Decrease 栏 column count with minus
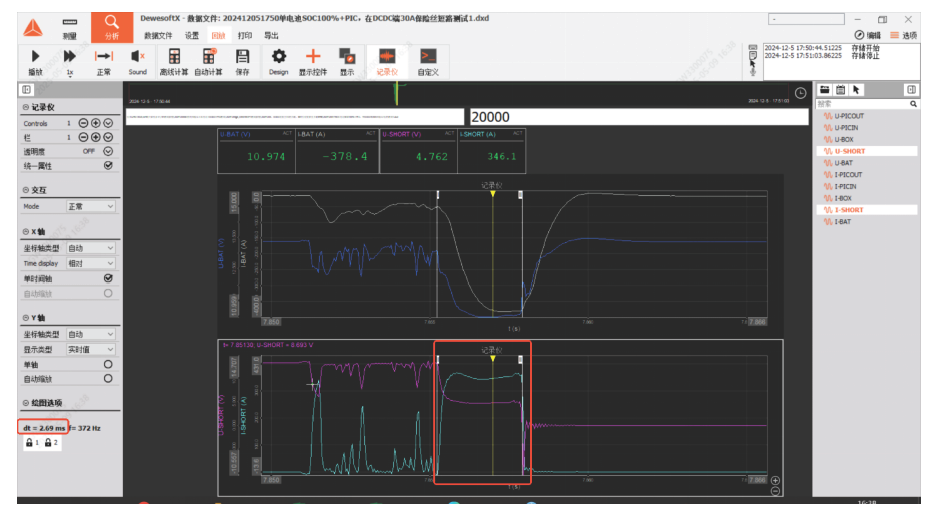Screen dimensions: 936x516 [83, 137]
